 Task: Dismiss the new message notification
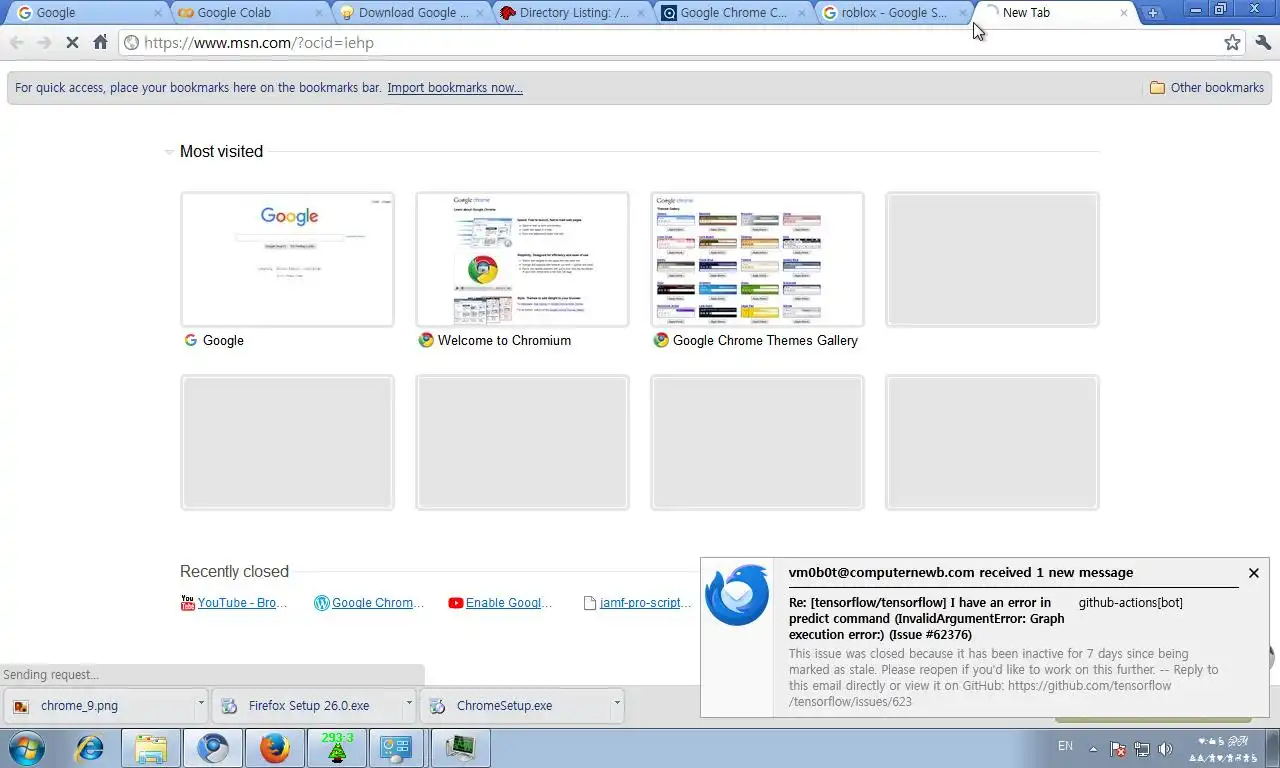click(1253, 573)
